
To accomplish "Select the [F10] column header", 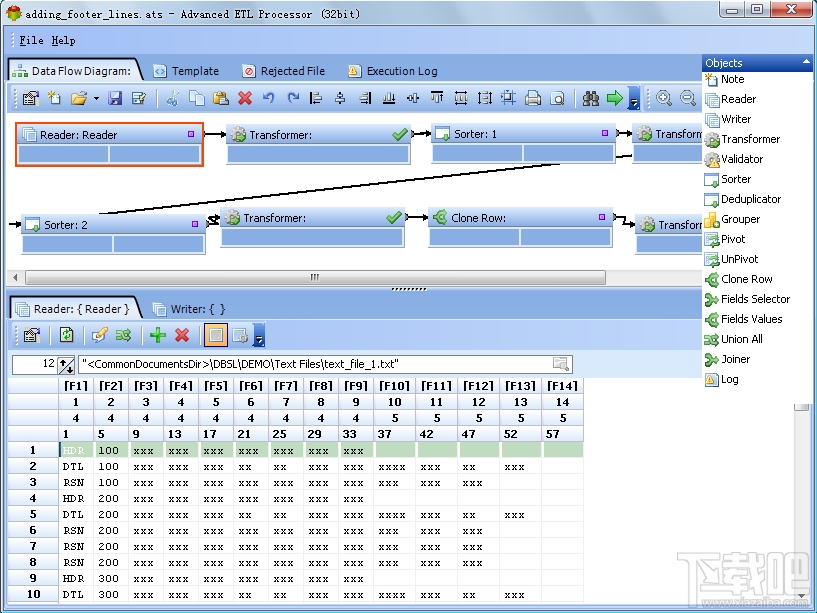I will pyautogui.click(x=394, y=386).
